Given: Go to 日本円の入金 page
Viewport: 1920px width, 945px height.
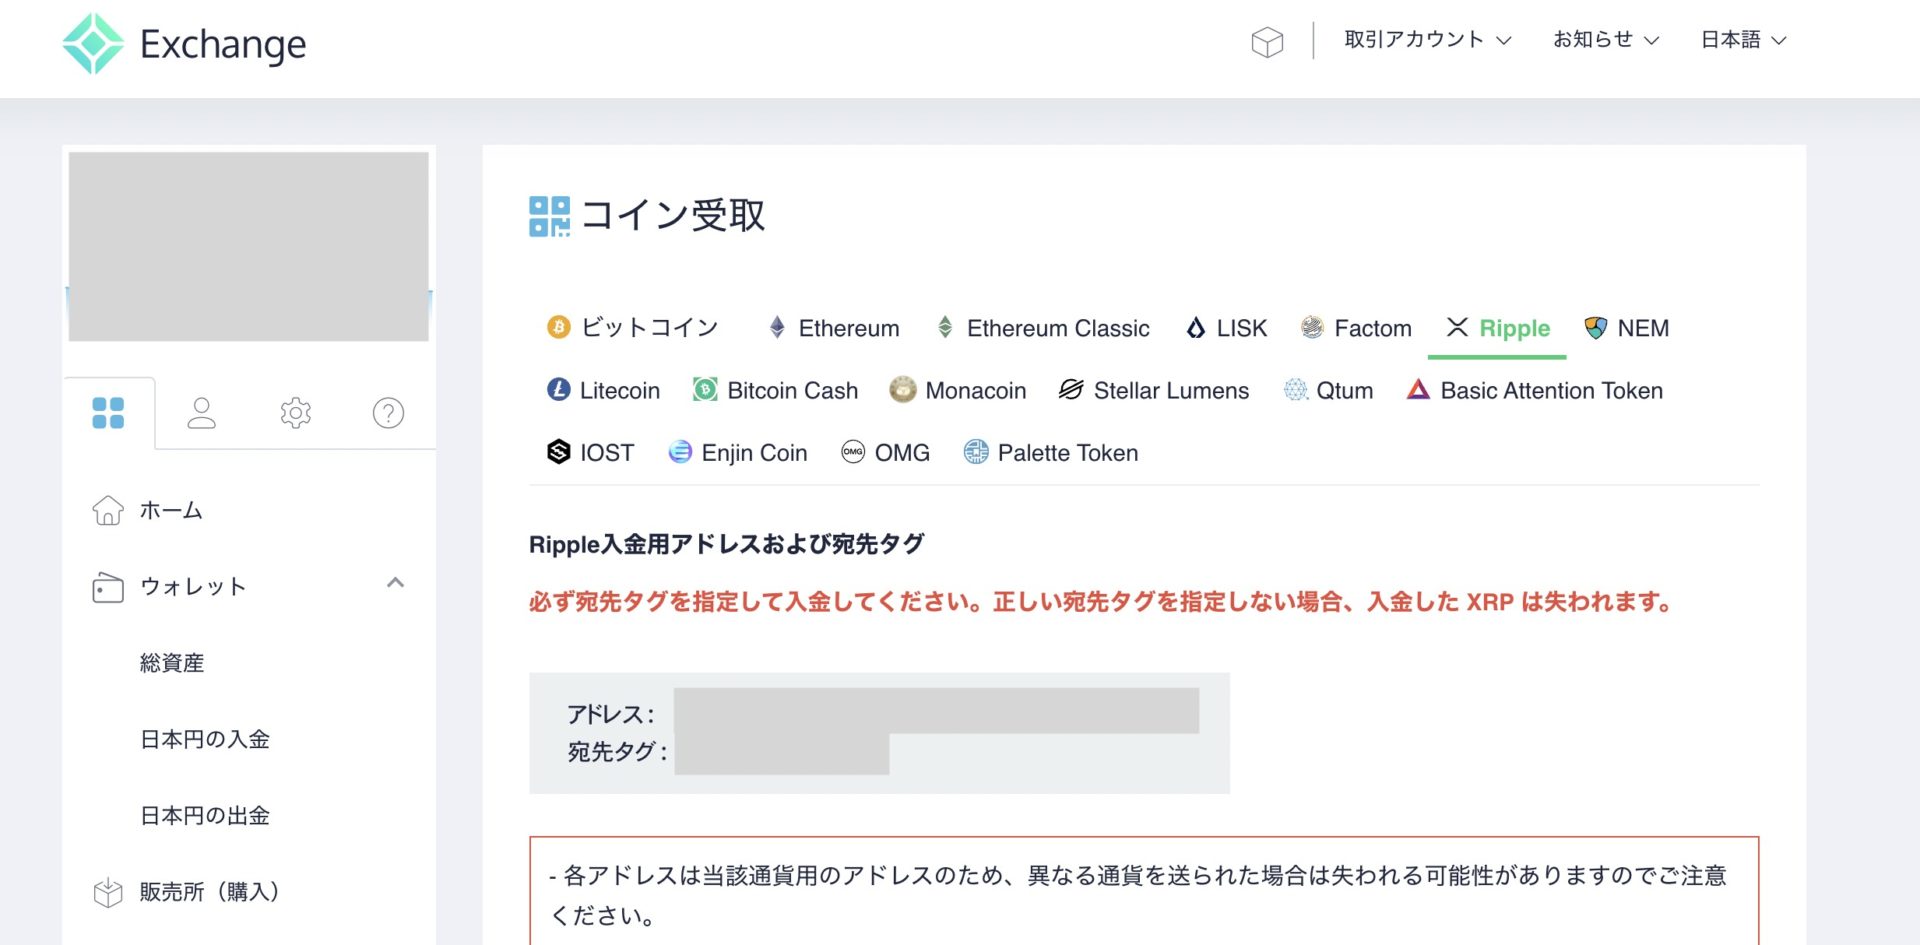Looking at the screenshot, I should (x=205, y=739).
